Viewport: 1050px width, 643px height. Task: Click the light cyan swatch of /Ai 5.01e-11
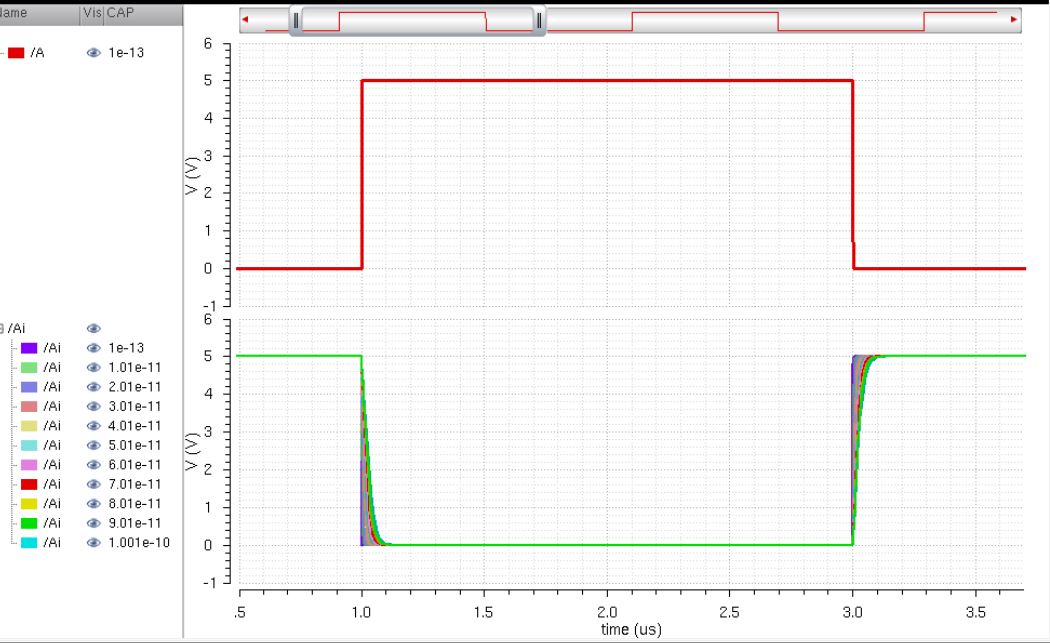click(29, 445)
